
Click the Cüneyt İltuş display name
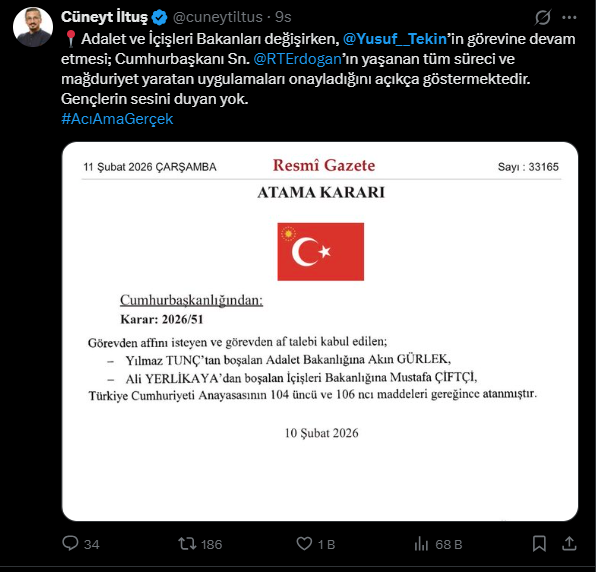click(x=104, y=17)
